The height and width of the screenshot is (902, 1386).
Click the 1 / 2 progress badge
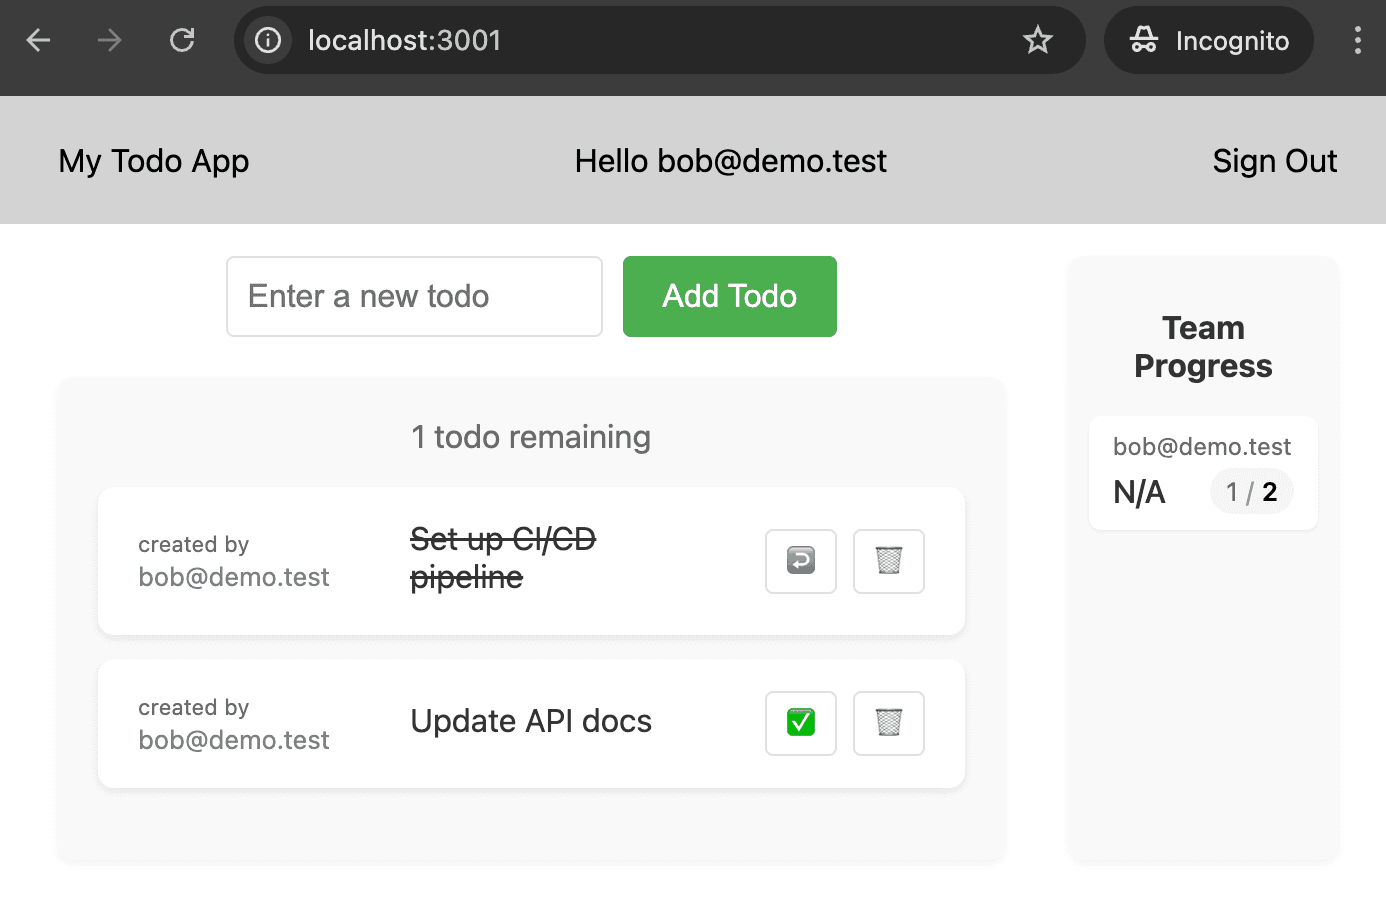1251,491
